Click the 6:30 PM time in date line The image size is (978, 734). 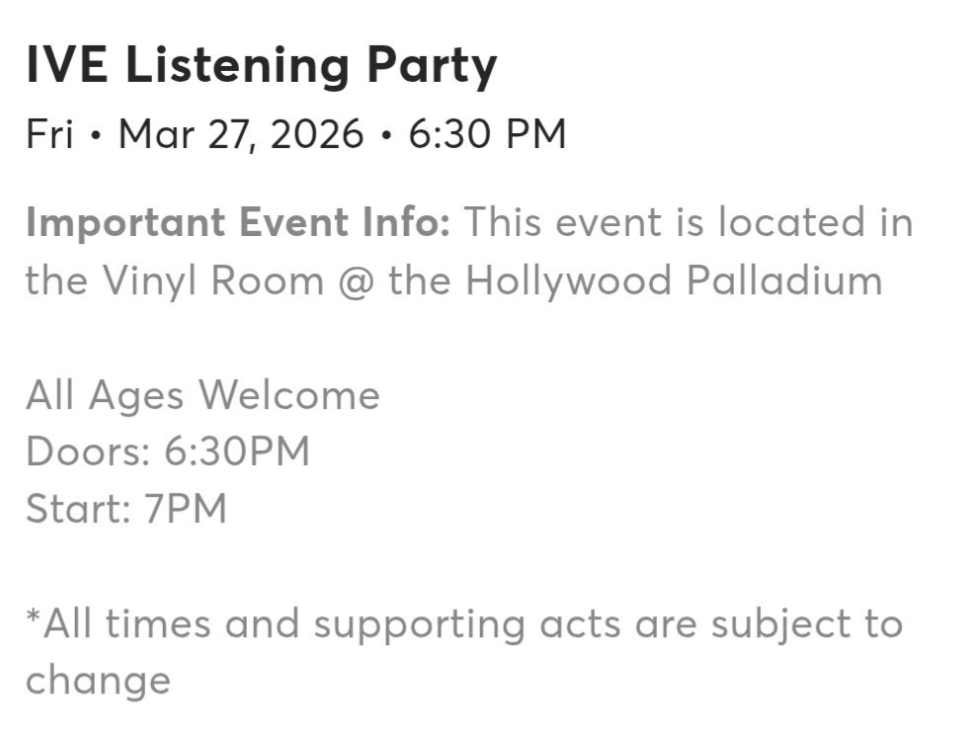487,133
